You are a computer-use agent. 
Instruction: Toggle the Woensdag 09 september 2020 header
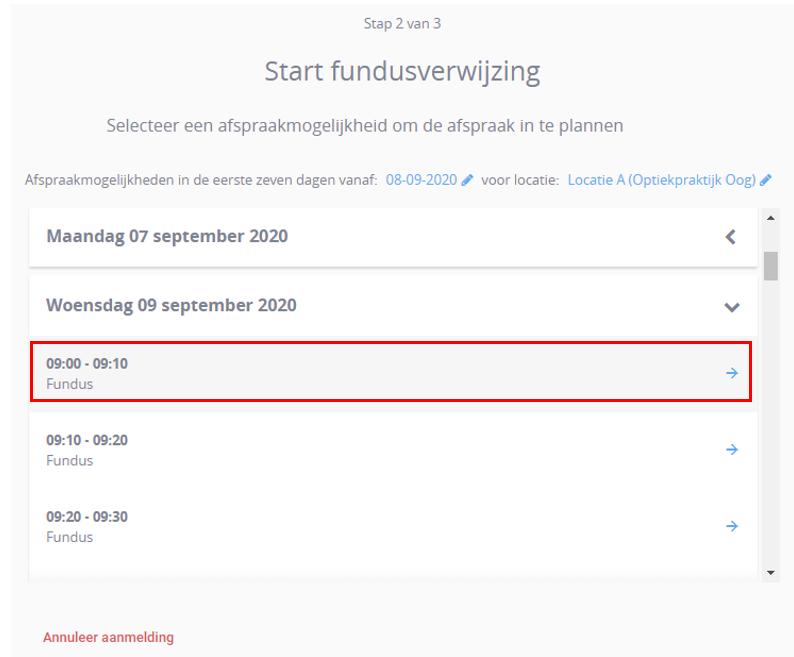(x=393, y=306)
